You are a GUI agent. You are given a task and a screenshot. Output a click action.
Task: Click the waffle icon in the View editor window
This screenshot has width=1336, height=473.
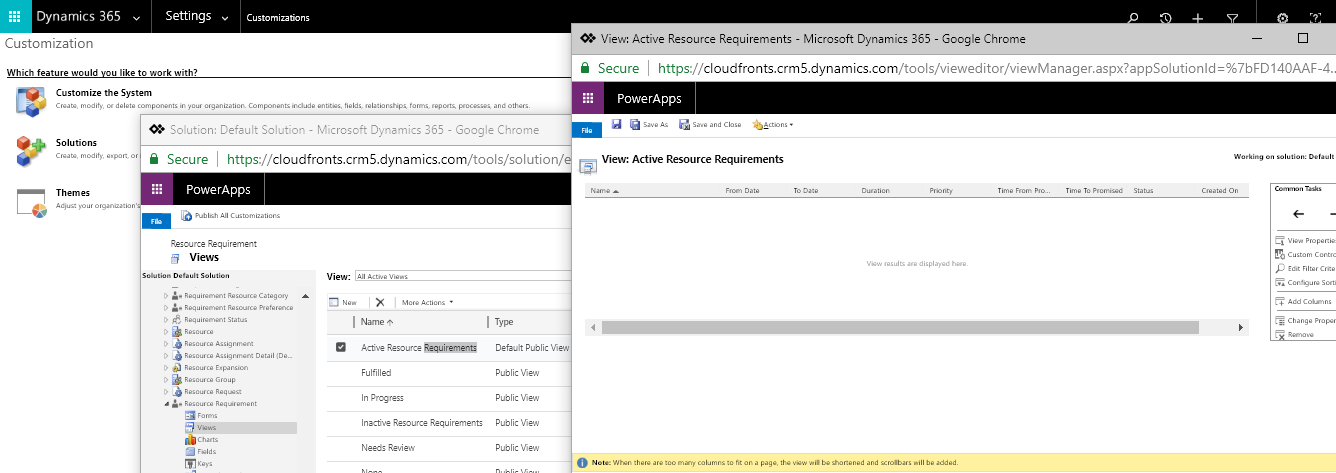tap(588, 98)
